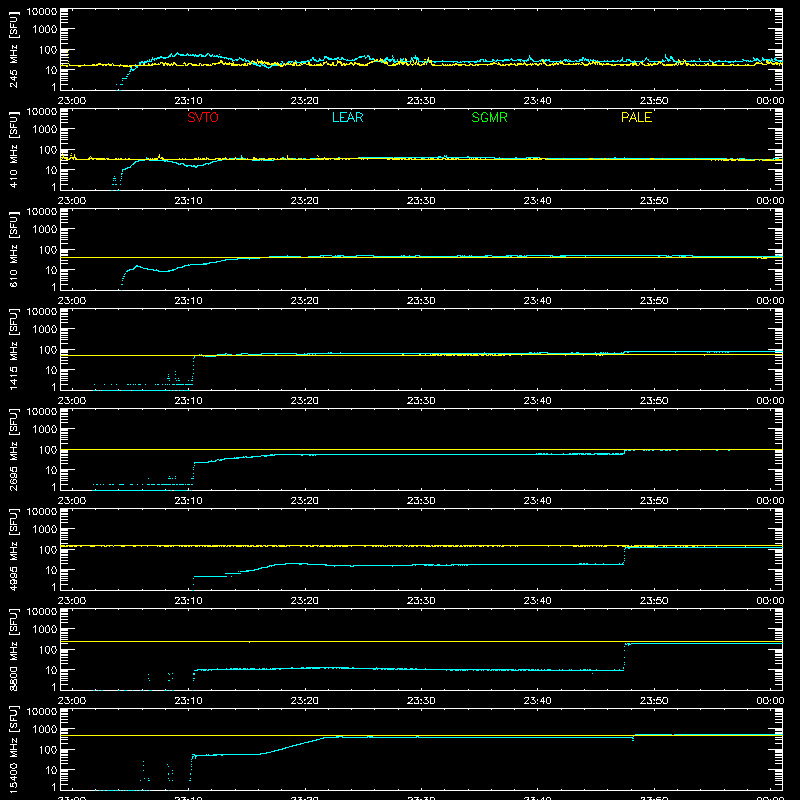The image size is (800, 800).
Task: Select the 410 MHz [SFU] axis label
Action: (14, 149)
